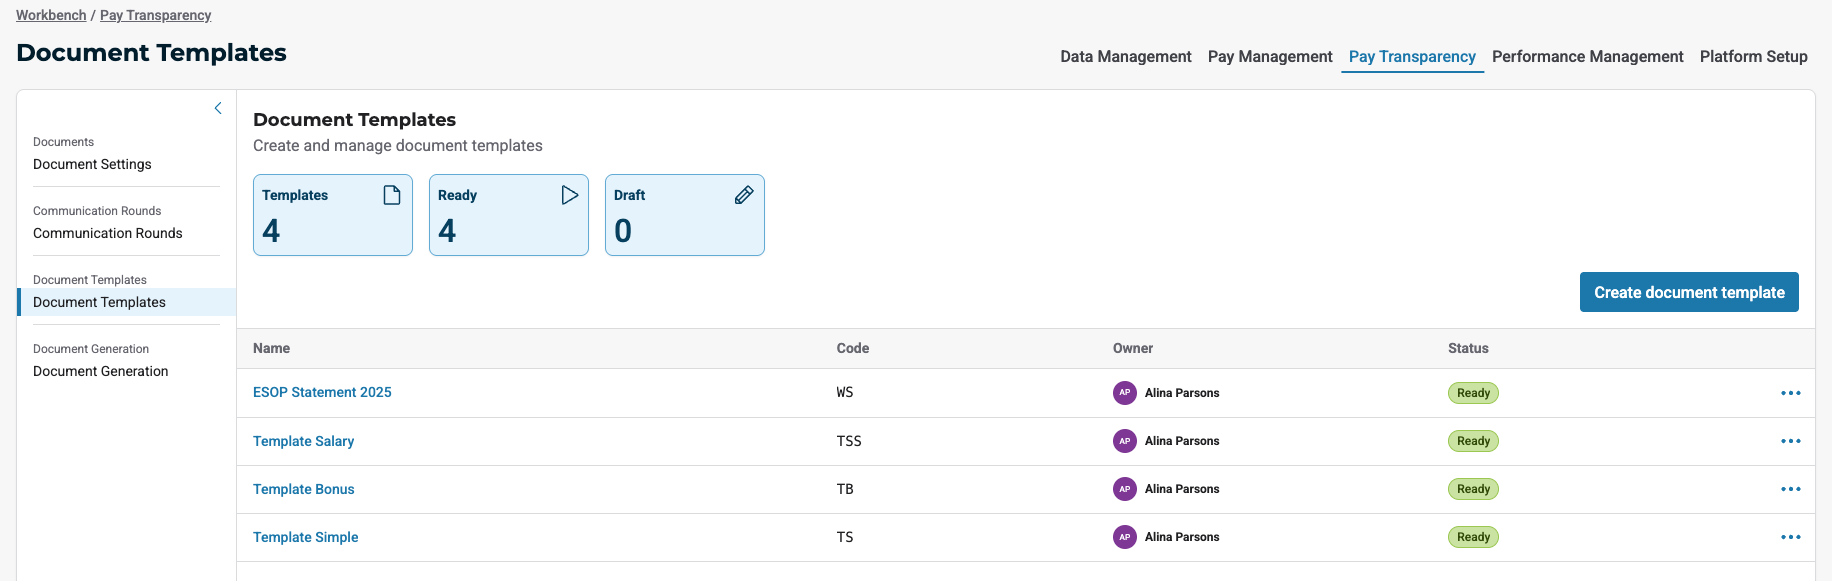
Task: Click the document icon on Templates card
Action: pyautogui.click(x=392, y=195)
